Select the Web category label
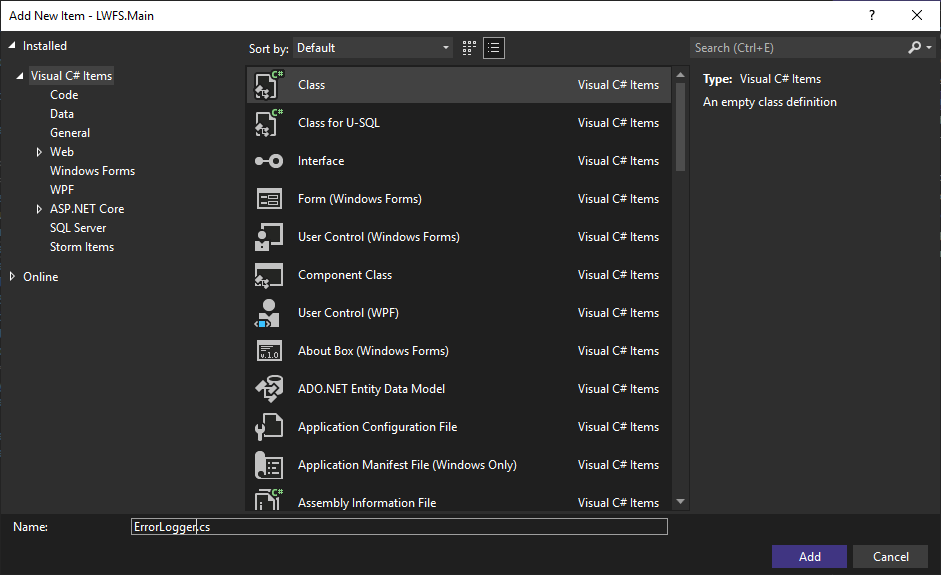941x575 pixels. pyautogui.click(x=62, y=152)
